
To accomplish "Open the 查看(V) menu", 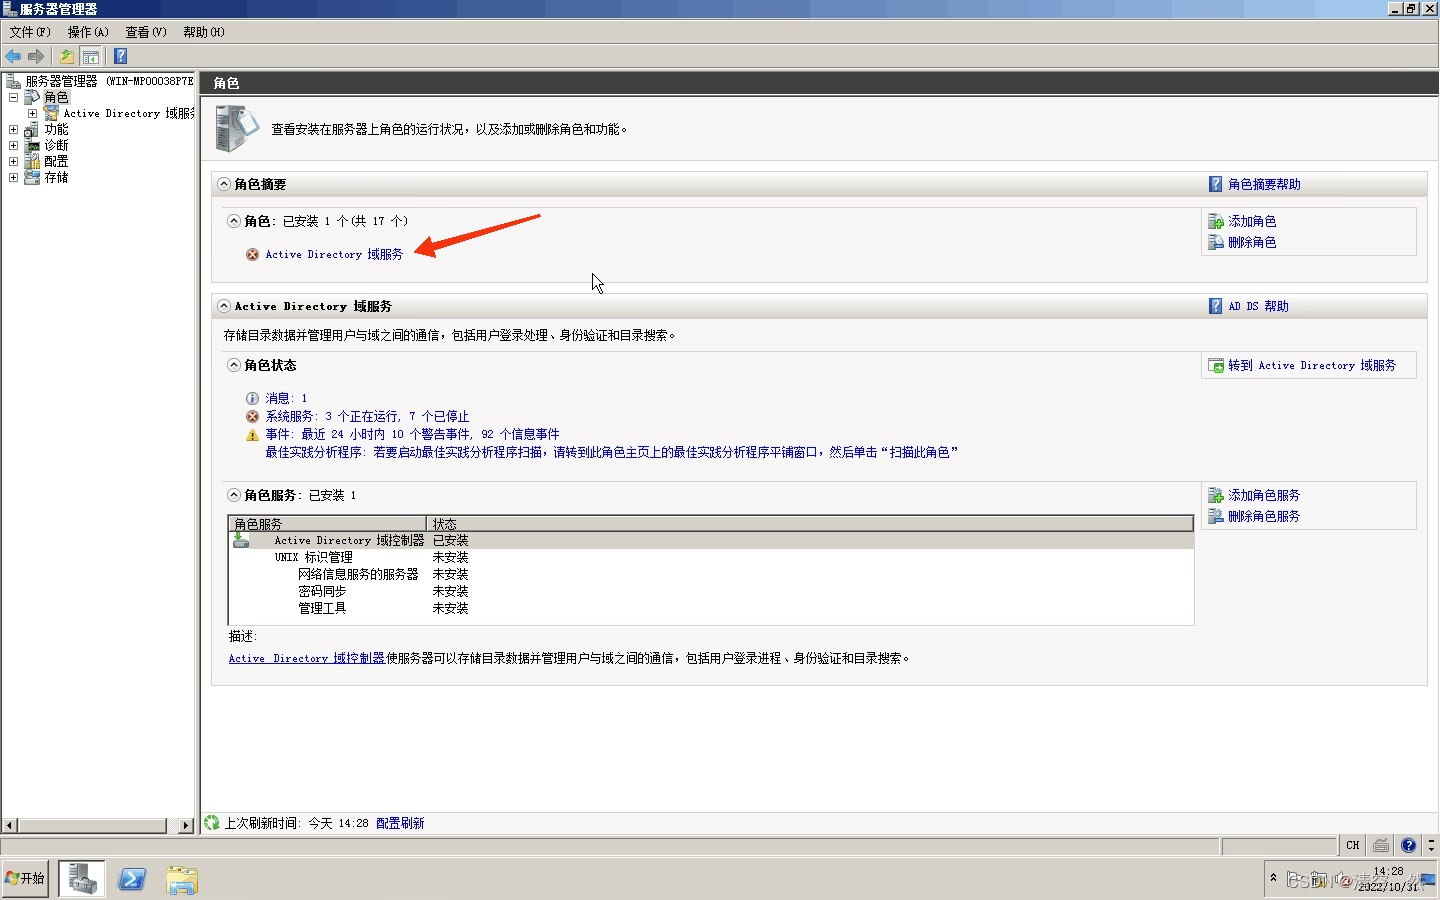I will [146, 32].
